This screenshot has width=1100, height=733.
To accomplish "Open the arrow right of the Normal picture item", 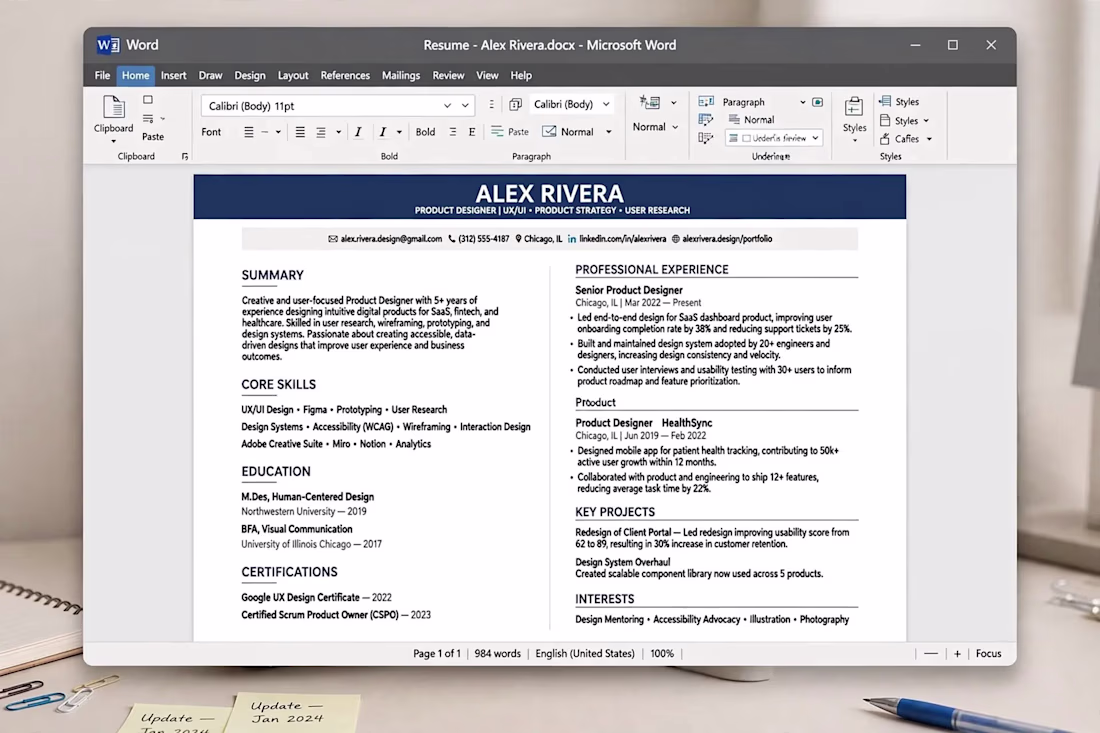I will pos(609,132).
